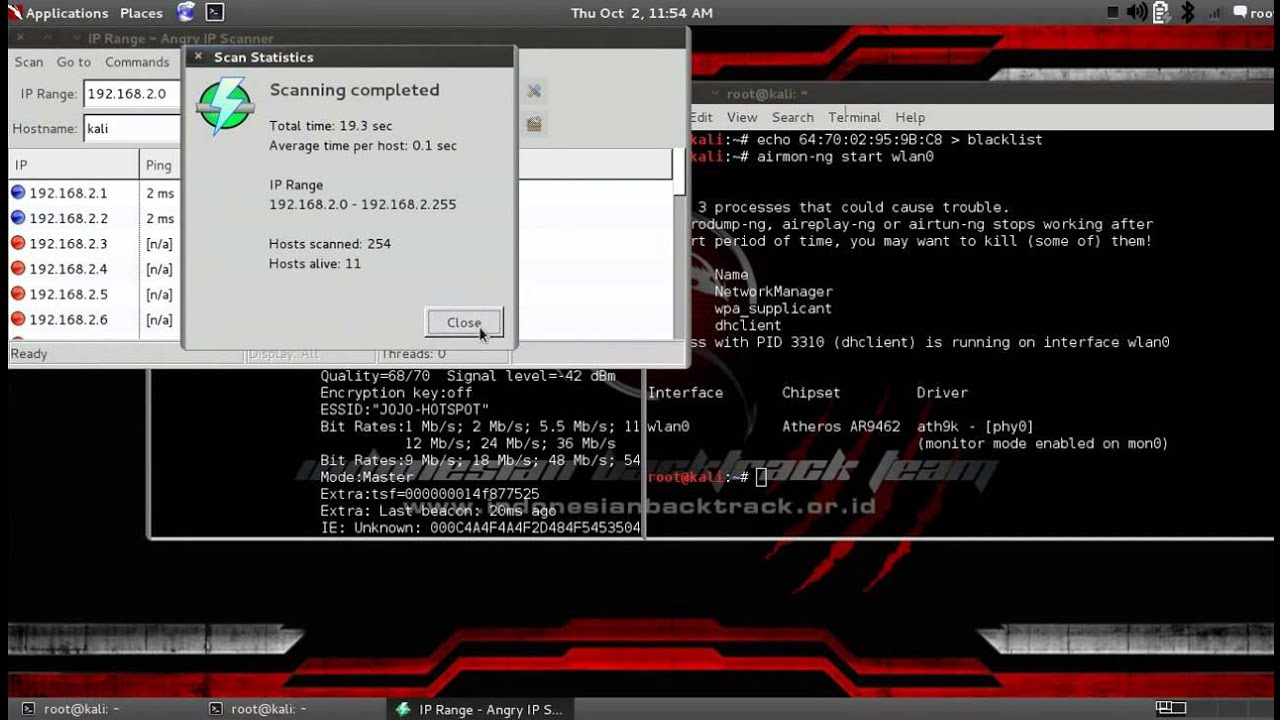Select the 192.168.2.6 host row

click(95, 320)
